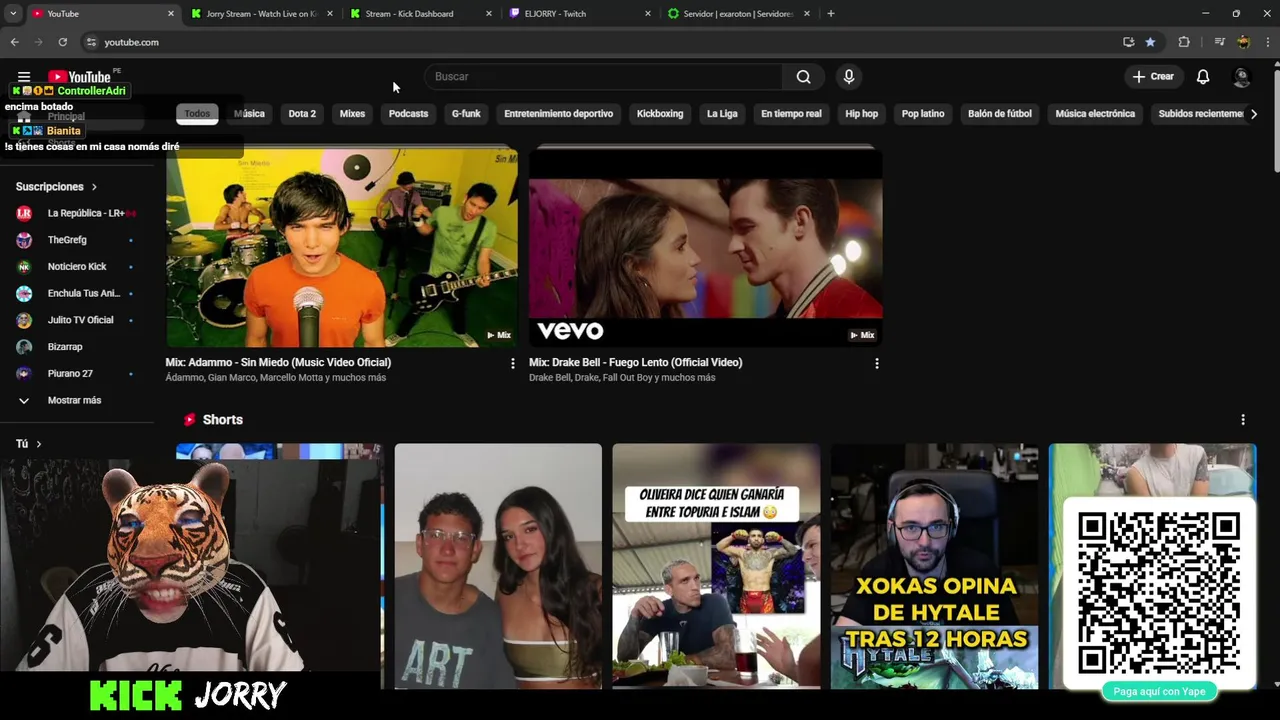Open Enchula Tus Ani... channel avatar

(x=24, y=294)
